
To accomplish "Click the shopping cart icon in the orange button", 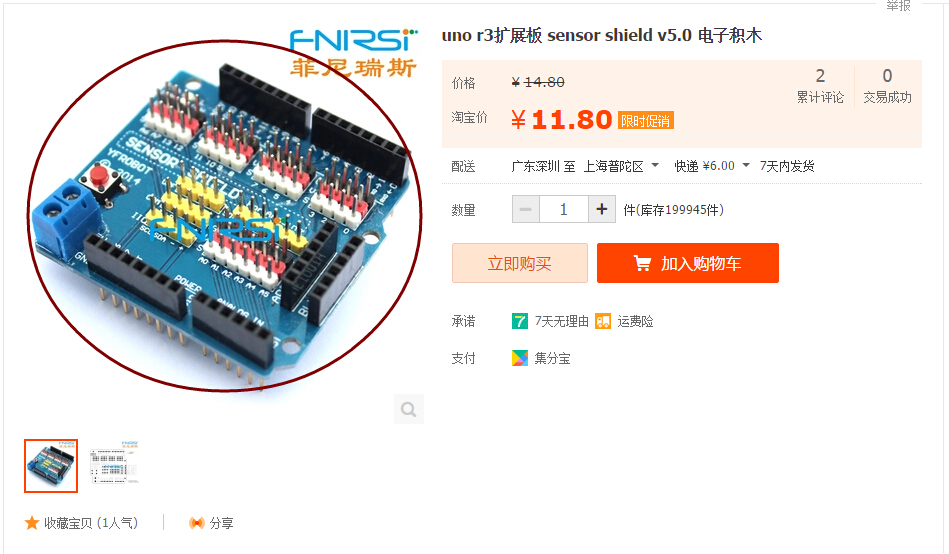I will click(x=642, y=263).
